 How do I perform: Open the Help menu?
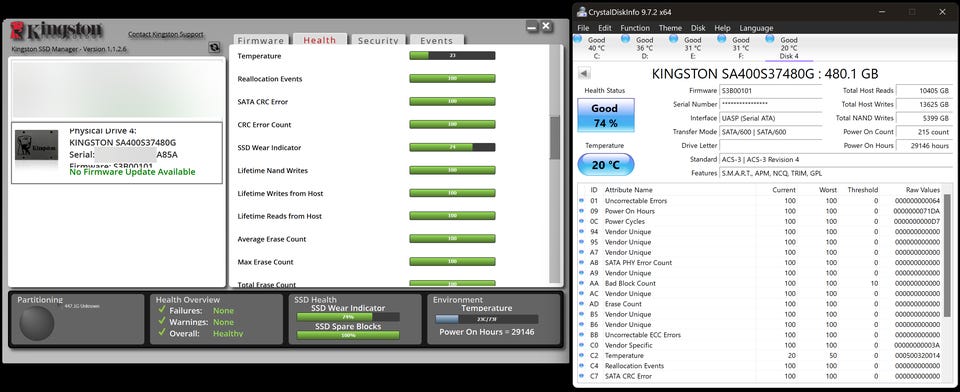click(x=722, y=28)
